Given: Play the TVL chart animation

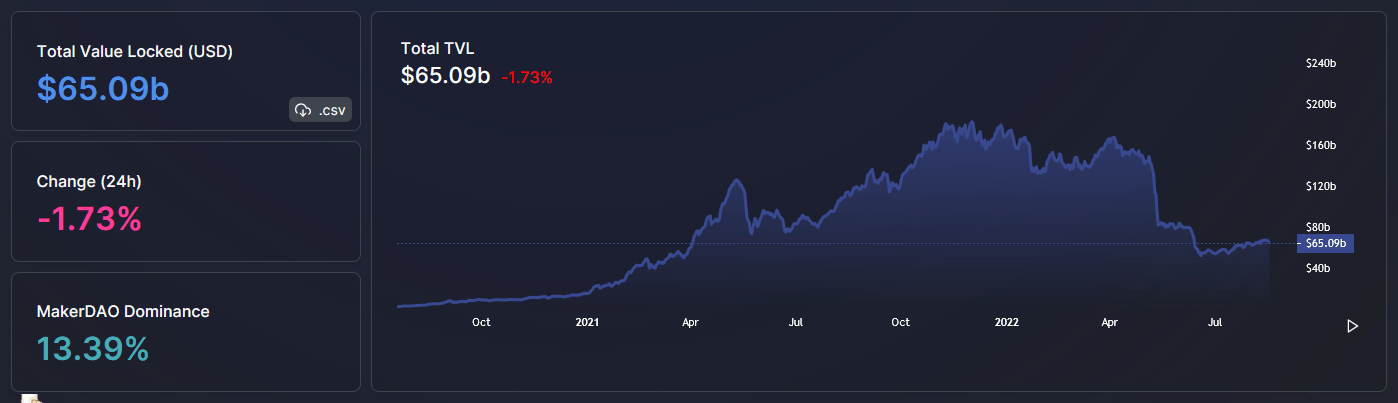Looking at the screenshot, I should (x=1352, y=326).
